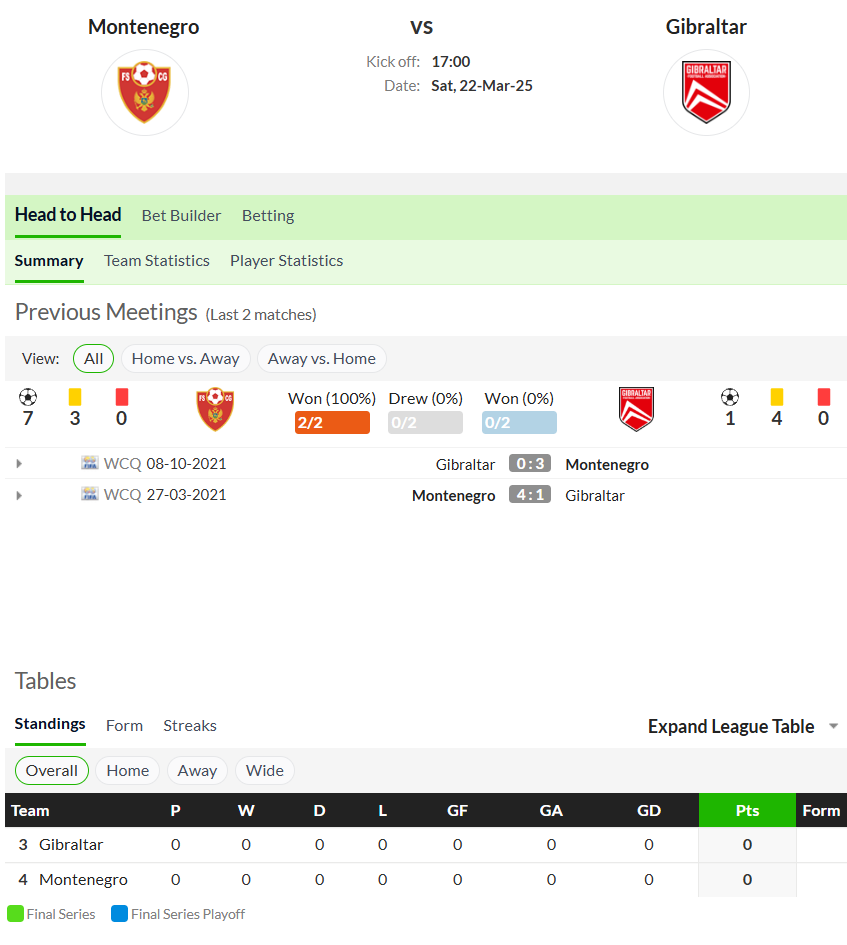The width and height of the screenshot is (847, 945).
Task: Click the 4:1 score button
Action: tap(530, 495)
